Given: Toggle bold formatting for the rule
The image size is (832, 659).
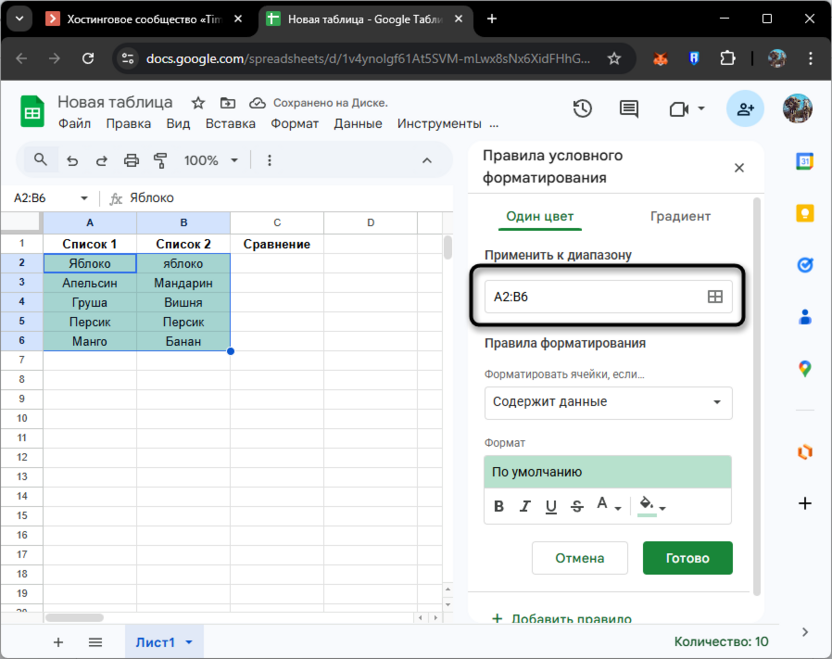Looking at the screenshot, I should tap(499, 506).
